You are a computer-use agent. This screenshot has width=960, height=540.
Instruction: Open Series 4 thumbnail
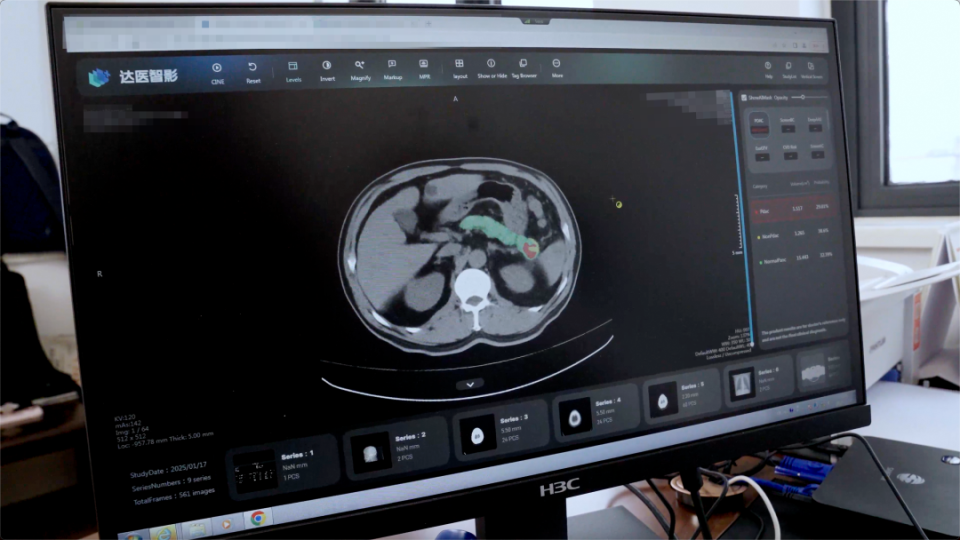point(596,412)
